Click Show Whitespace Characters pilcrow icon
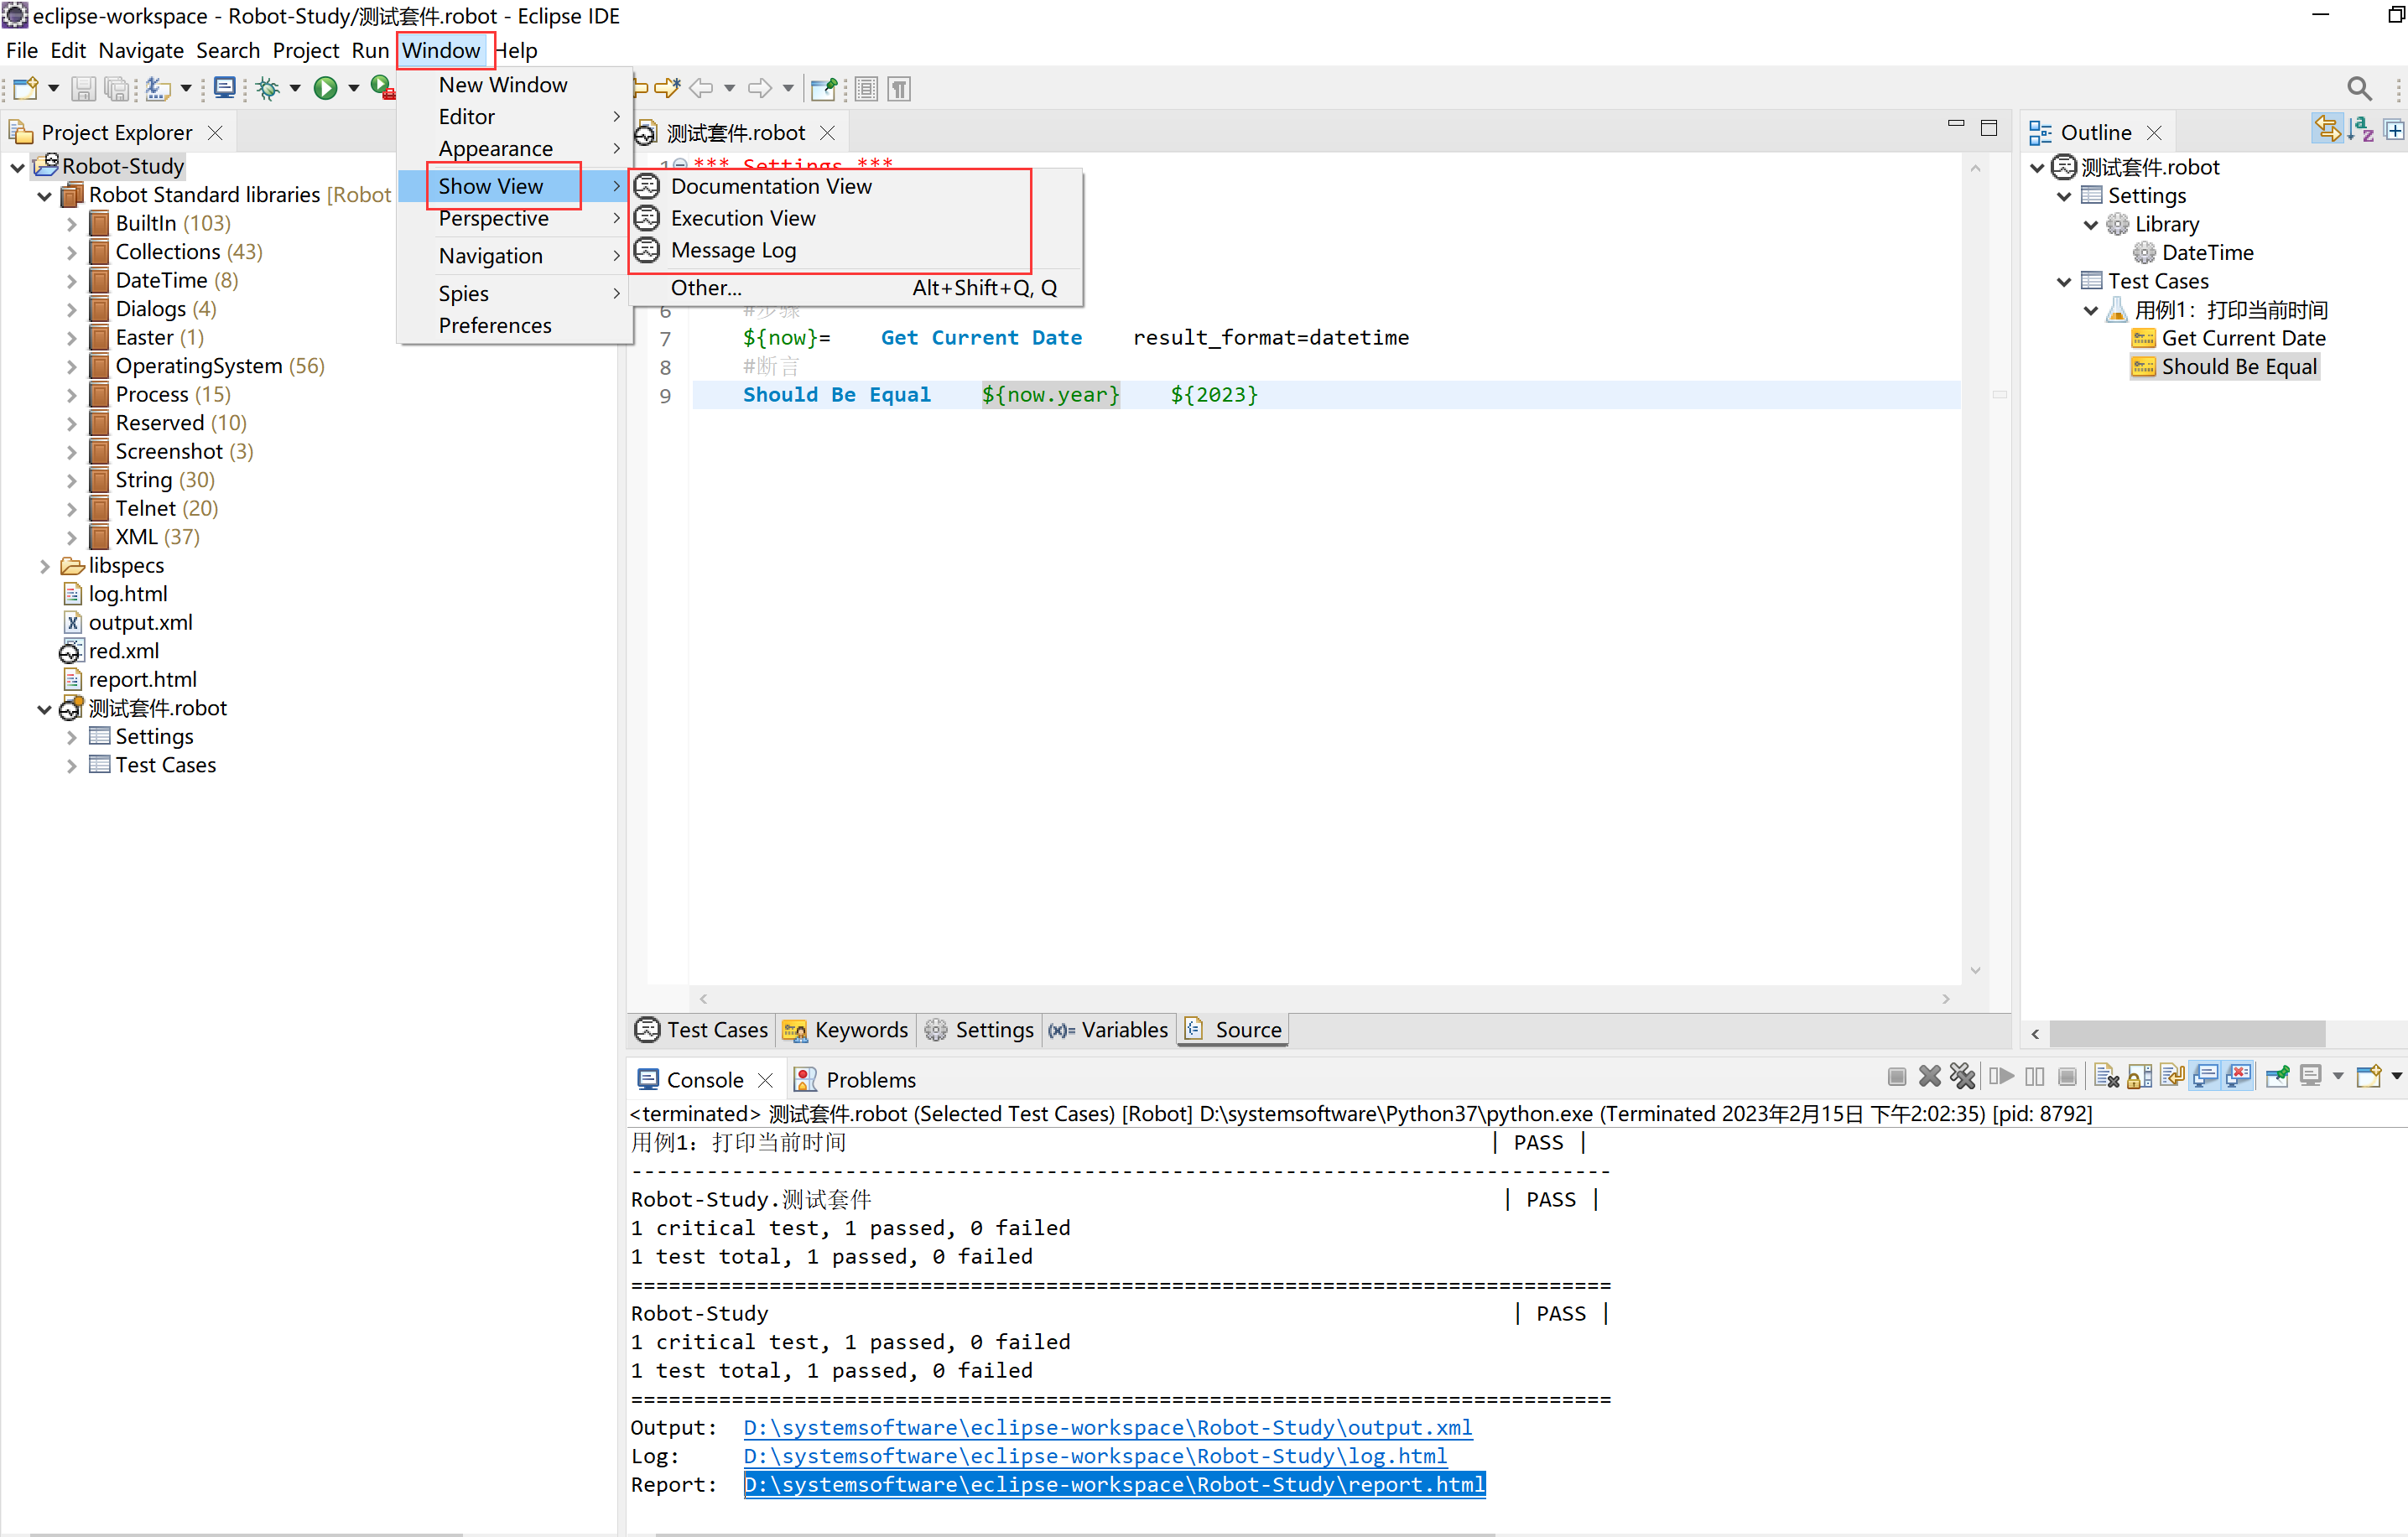 pos(899,89)
